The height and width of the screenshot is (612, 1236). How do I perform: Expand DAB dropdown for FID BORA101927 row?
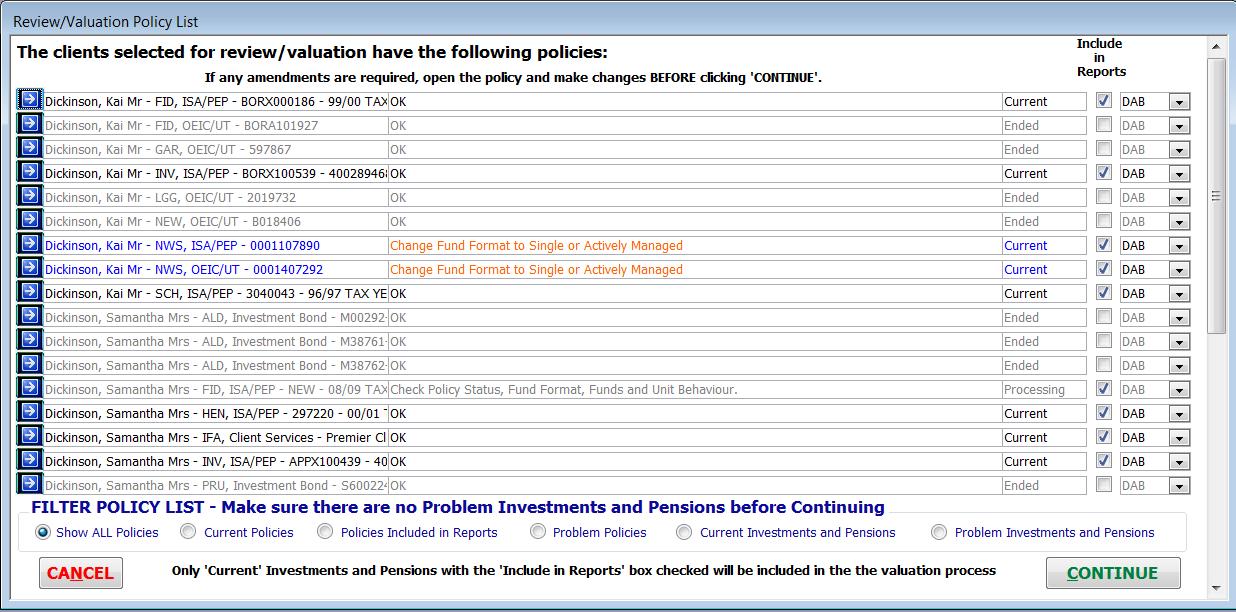pyautogui.click(x=1179, y=126)
